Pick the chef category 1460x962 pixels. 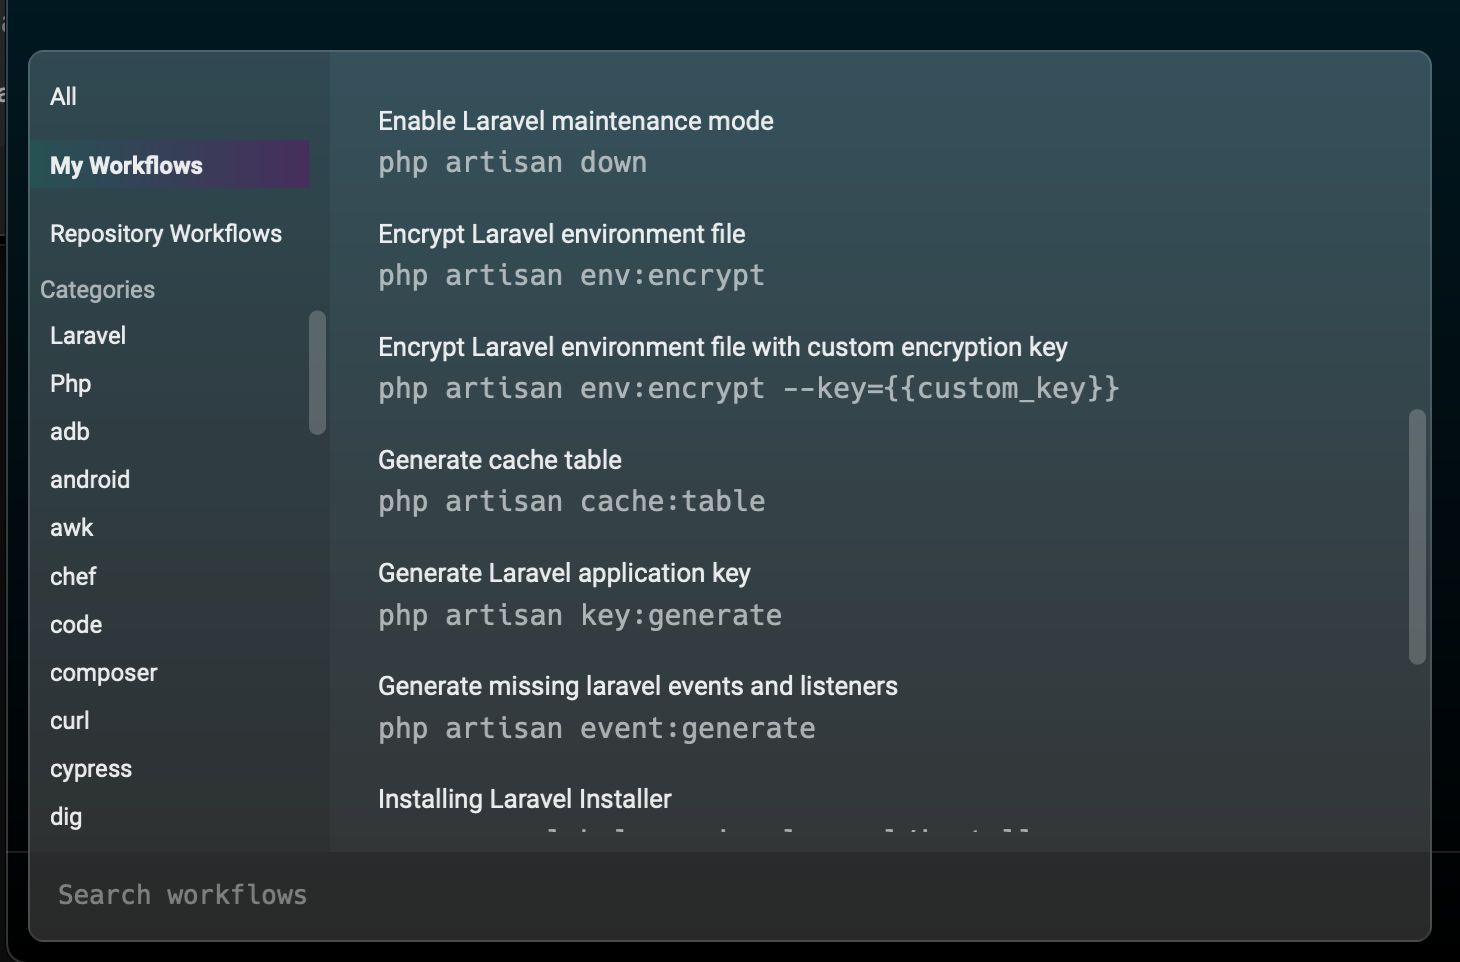pyautogui.click(x=73, y=577)
